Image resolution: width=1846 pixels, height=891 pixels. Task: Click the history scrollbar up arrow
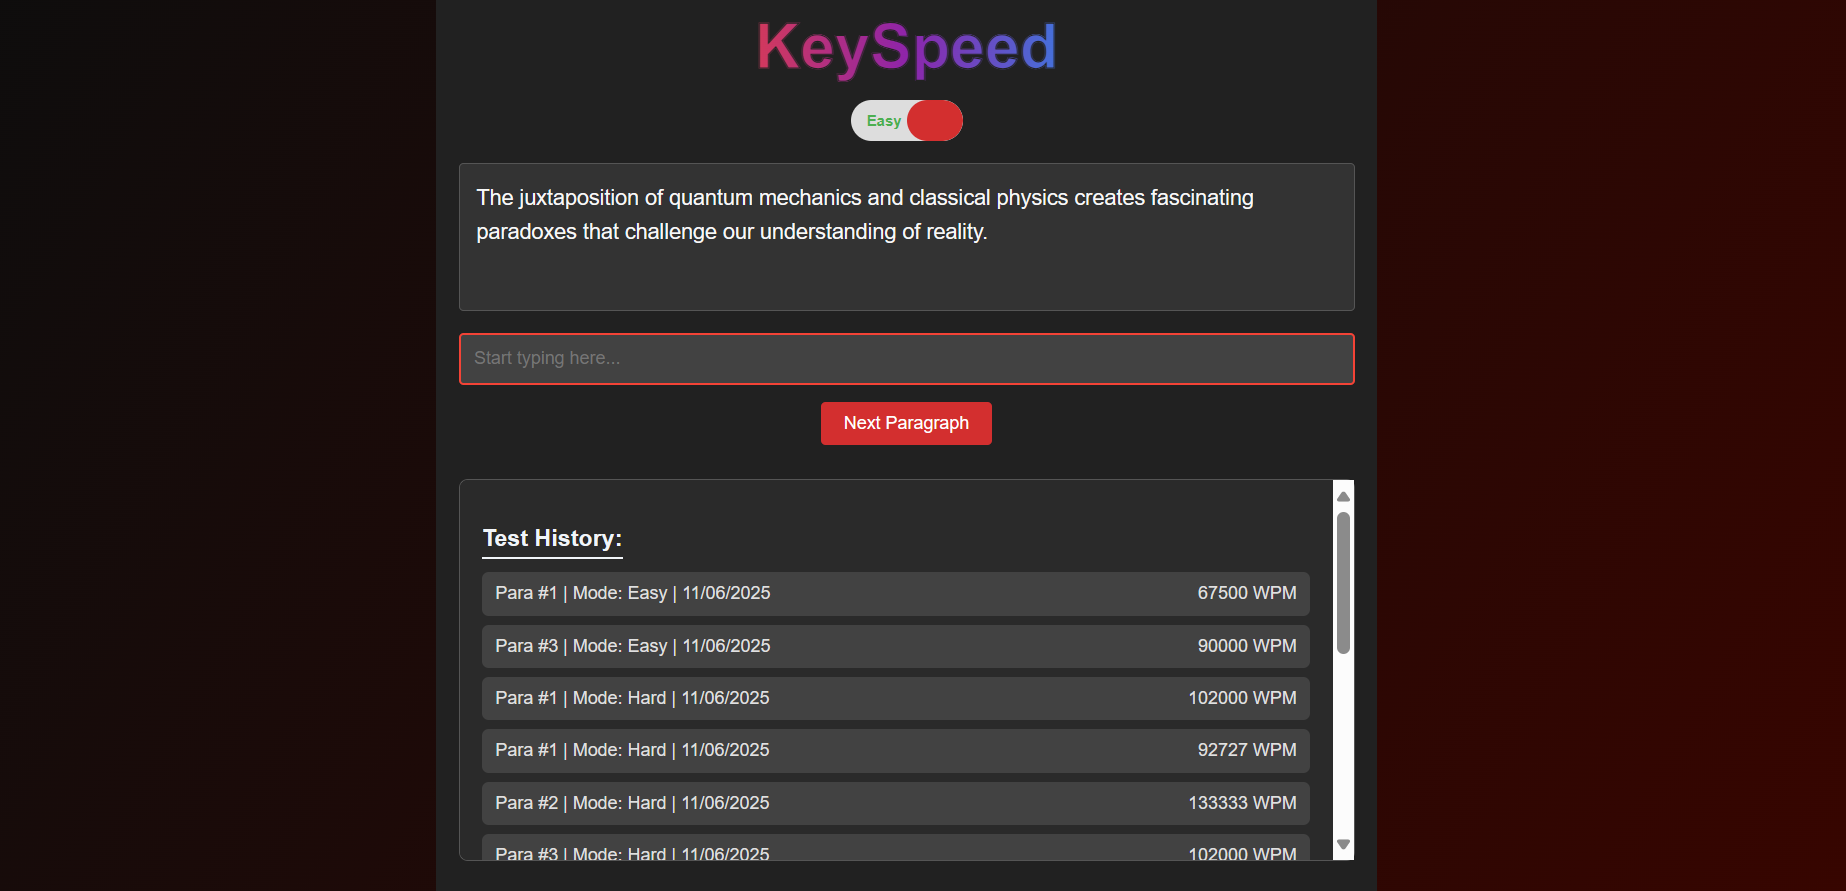click(x=1344, y=497)
